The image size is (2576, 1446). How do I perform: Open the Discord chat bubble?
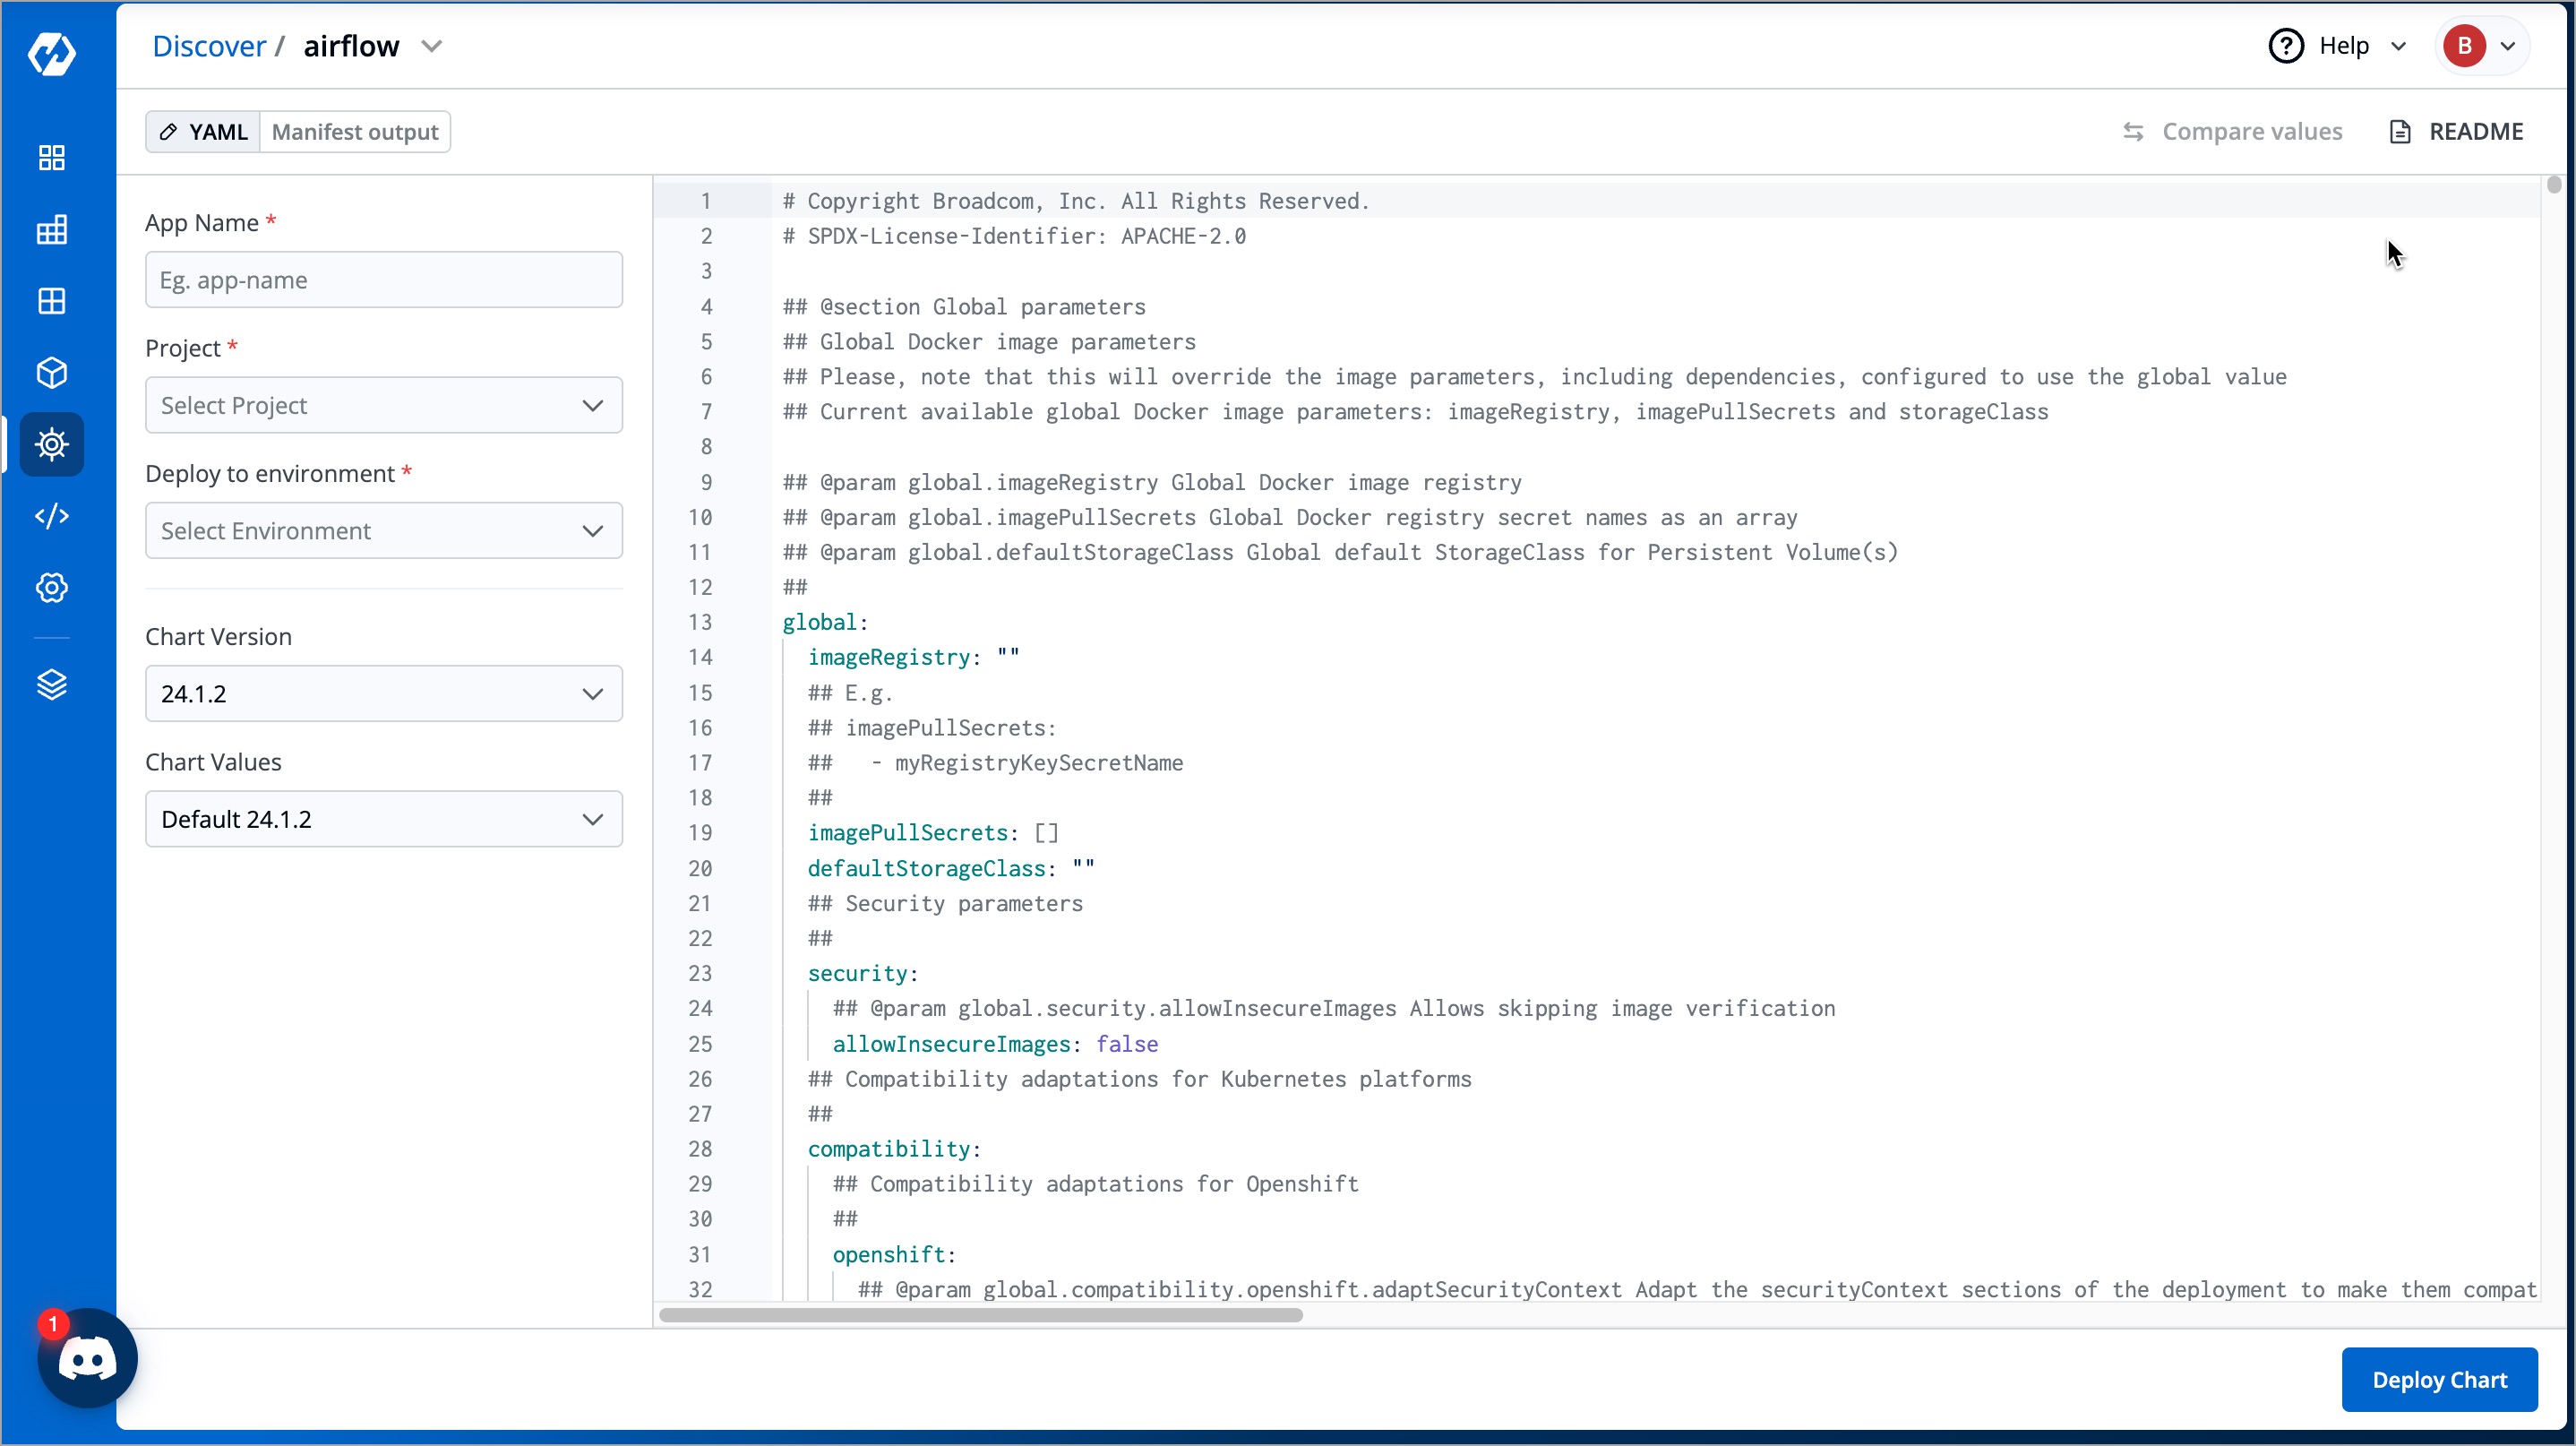86,1358
